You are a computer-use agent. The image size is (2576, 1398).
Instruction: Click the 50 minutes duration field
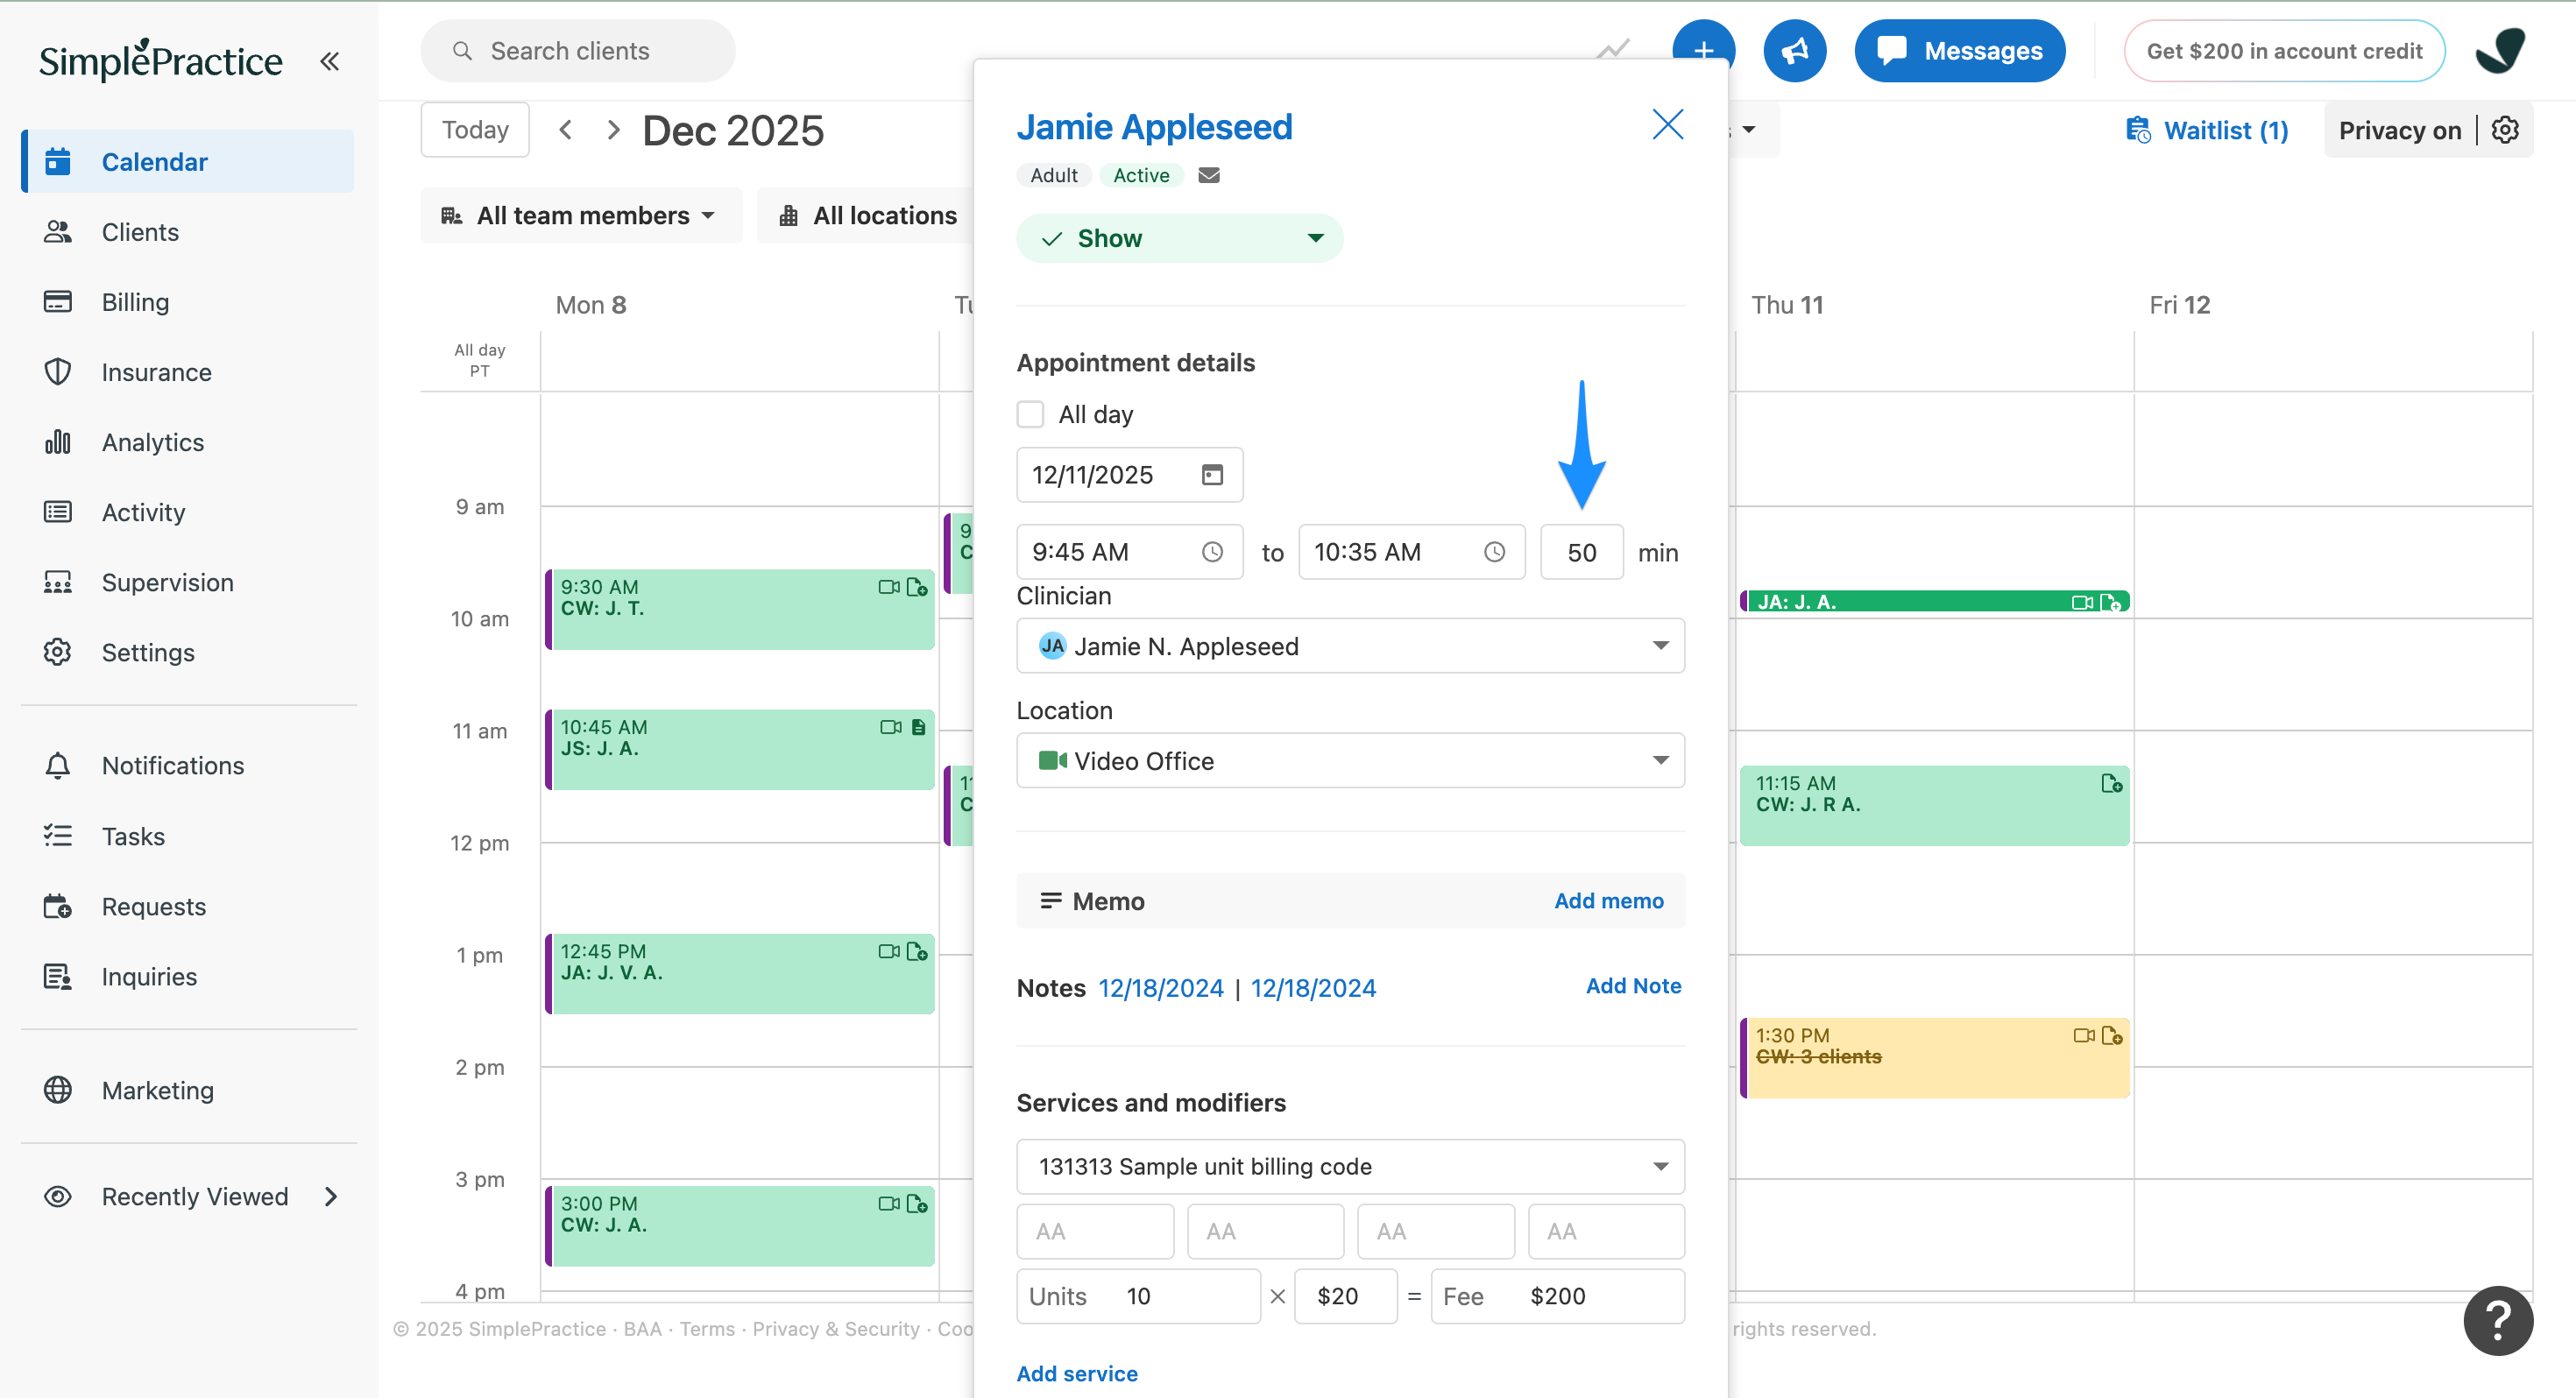click(1582, 552)
